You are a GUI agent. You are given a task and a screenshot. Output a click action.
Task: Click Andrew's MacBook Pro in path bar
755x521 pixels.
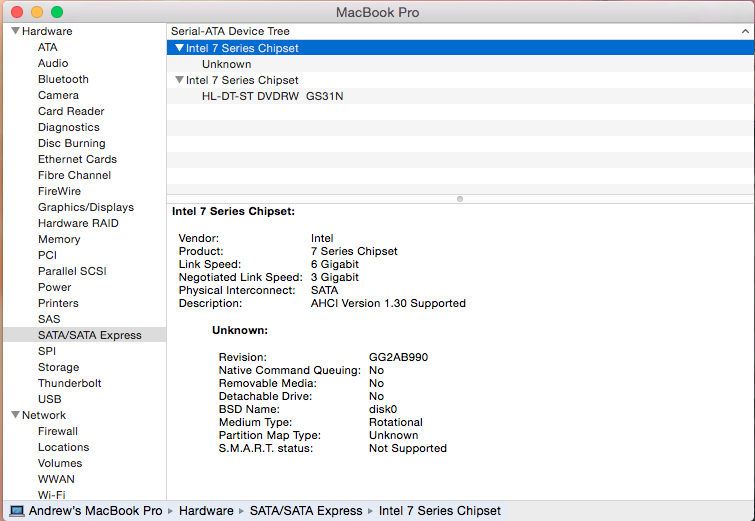95,511
